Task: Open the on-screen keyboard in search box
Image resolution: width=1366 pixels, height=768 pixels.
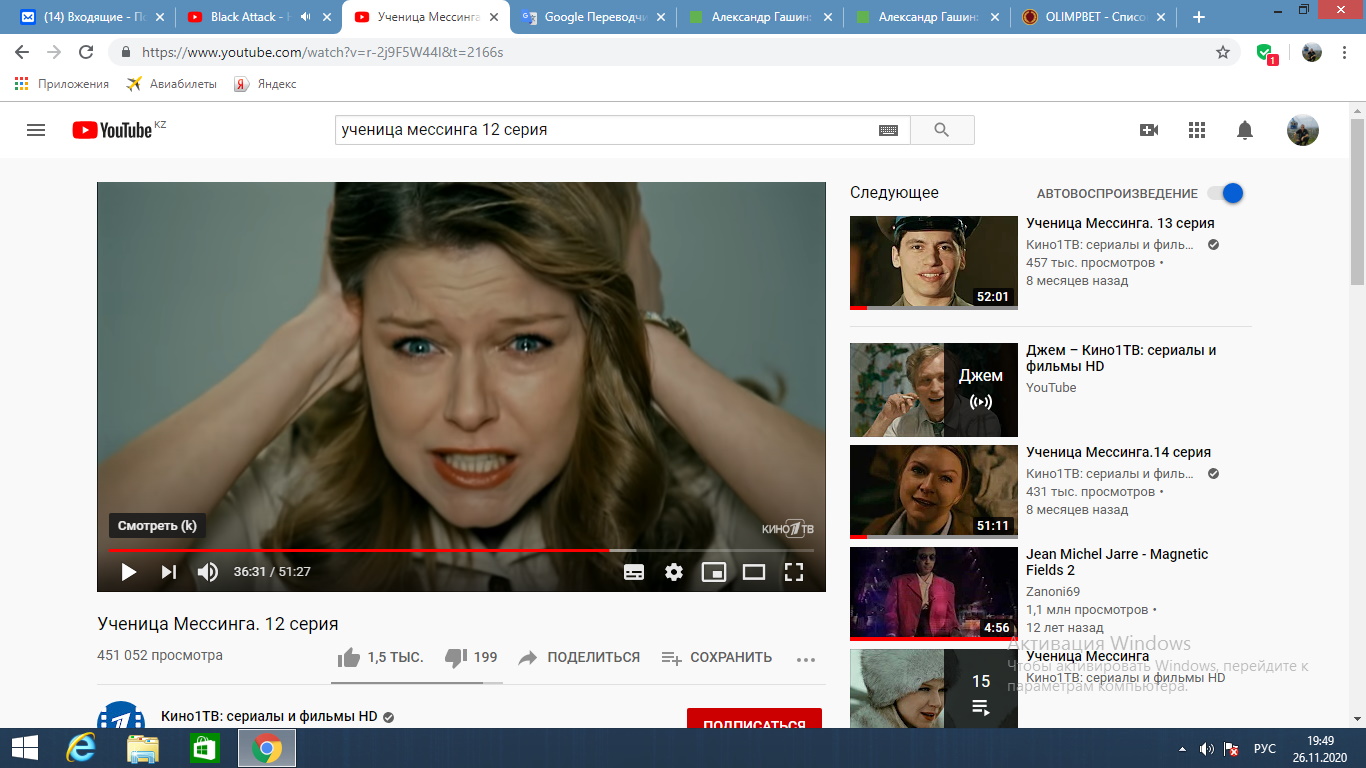Action: [x=888, y=130]
